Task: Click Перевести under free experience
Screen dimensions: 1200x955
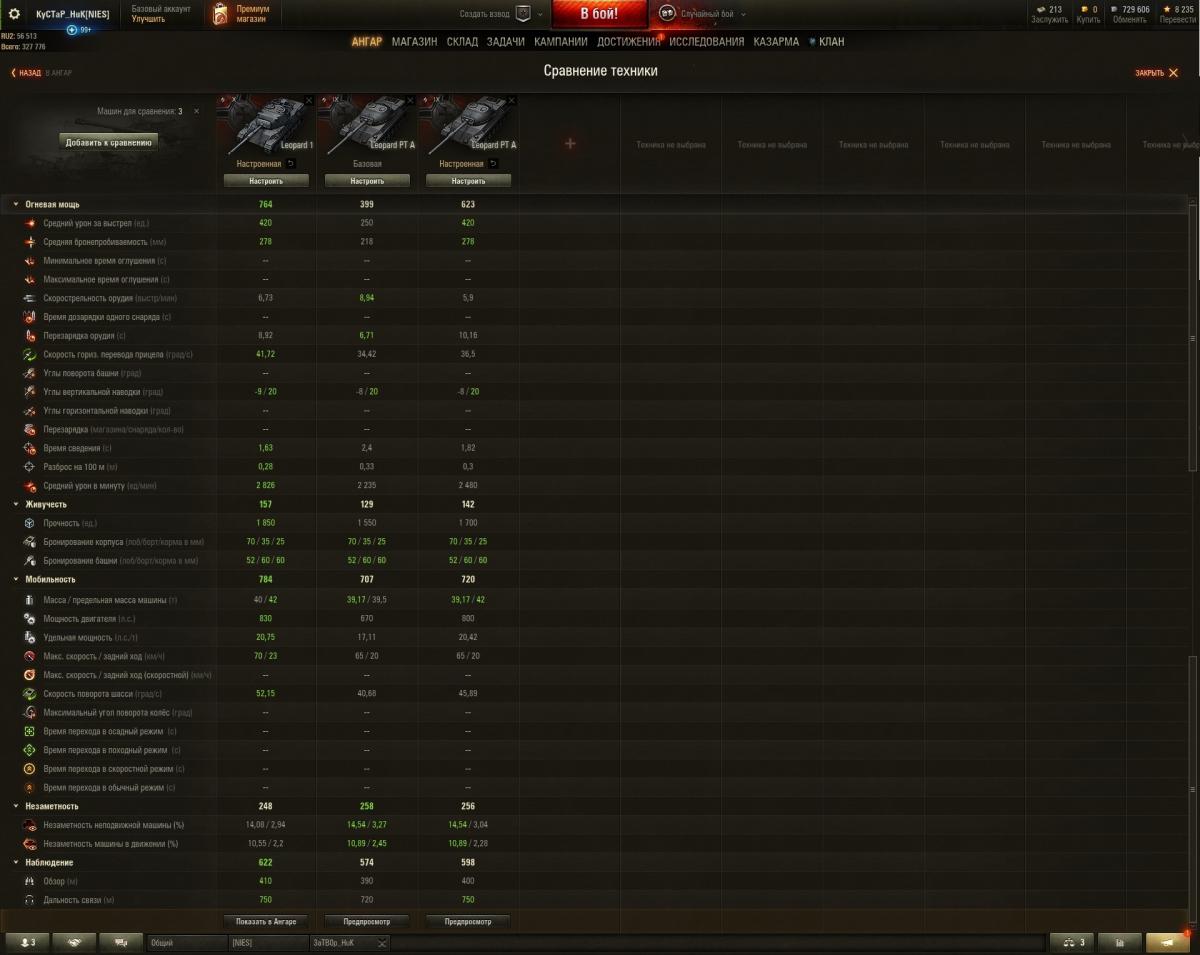Action: [1177, 20]
